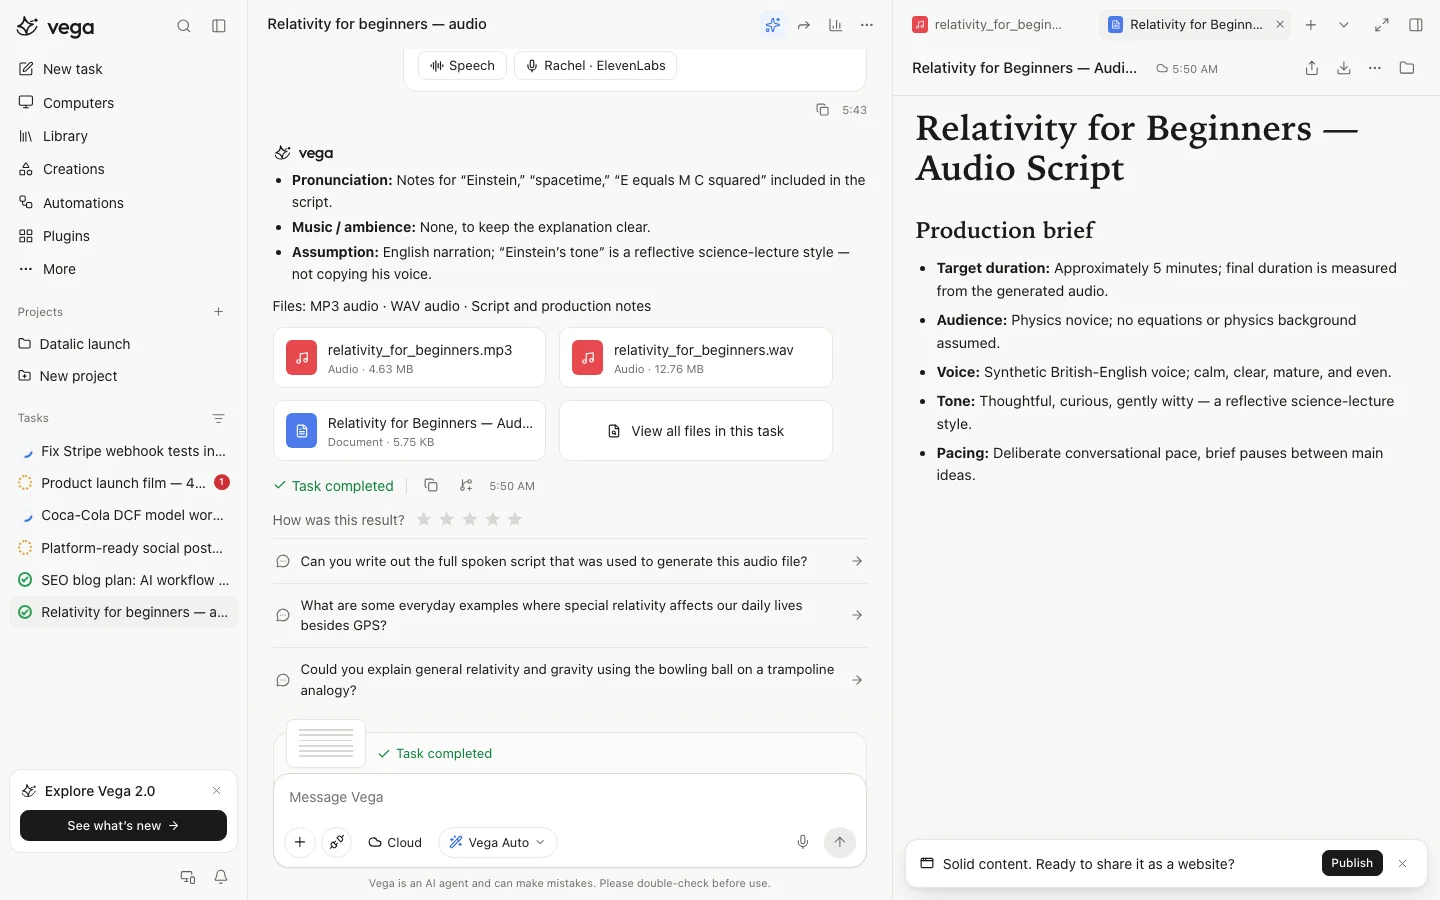Click See what's new
Image resolution: width=1440 pixels, height=900 pixels.
pyautogui.click(x=124, y=826)
